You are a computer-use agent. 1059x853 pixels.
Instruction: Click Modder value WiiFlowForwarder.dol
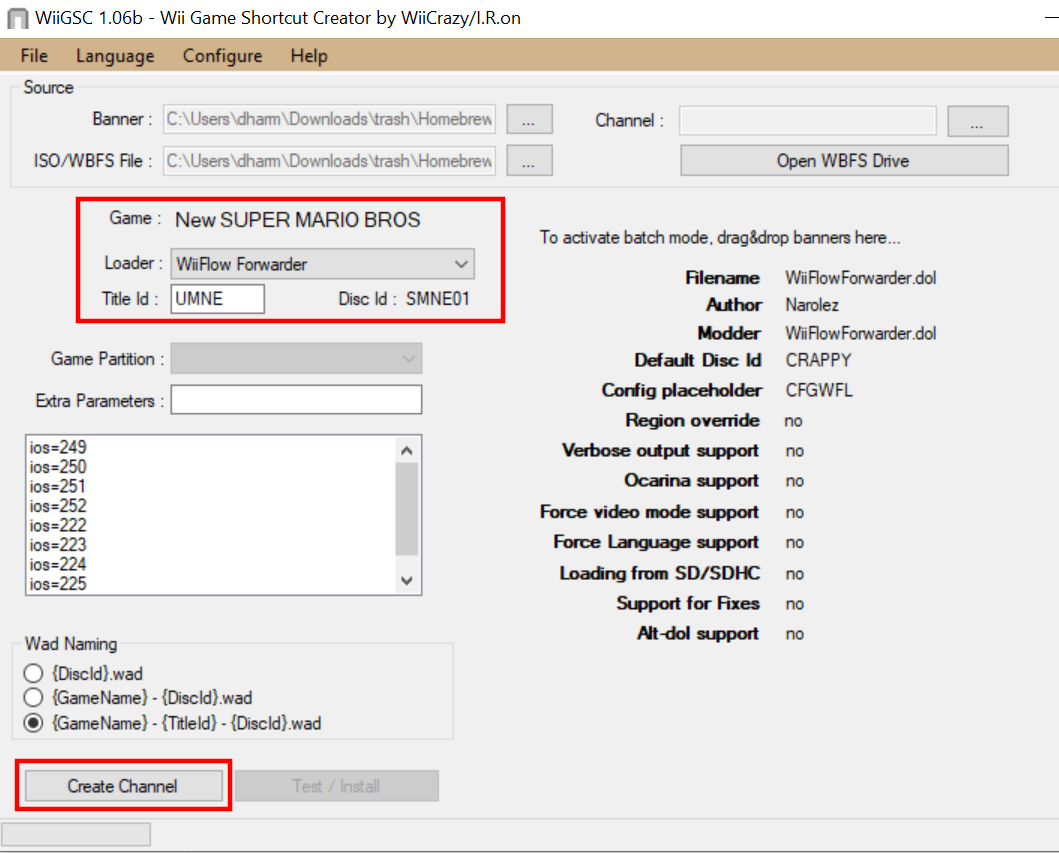pyautogui.click(x=860, y=334)
